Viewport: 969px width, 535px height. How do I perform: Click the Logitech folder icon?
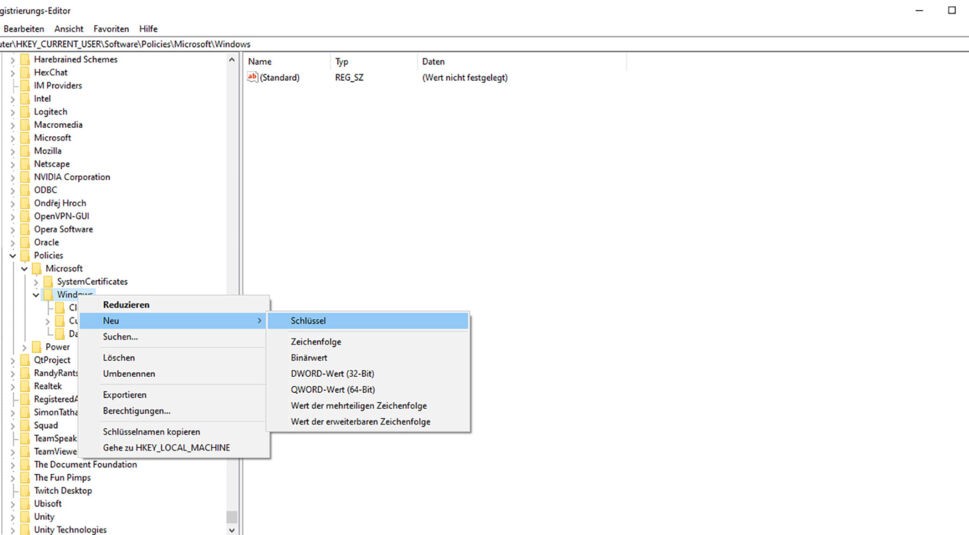point(25,112)
